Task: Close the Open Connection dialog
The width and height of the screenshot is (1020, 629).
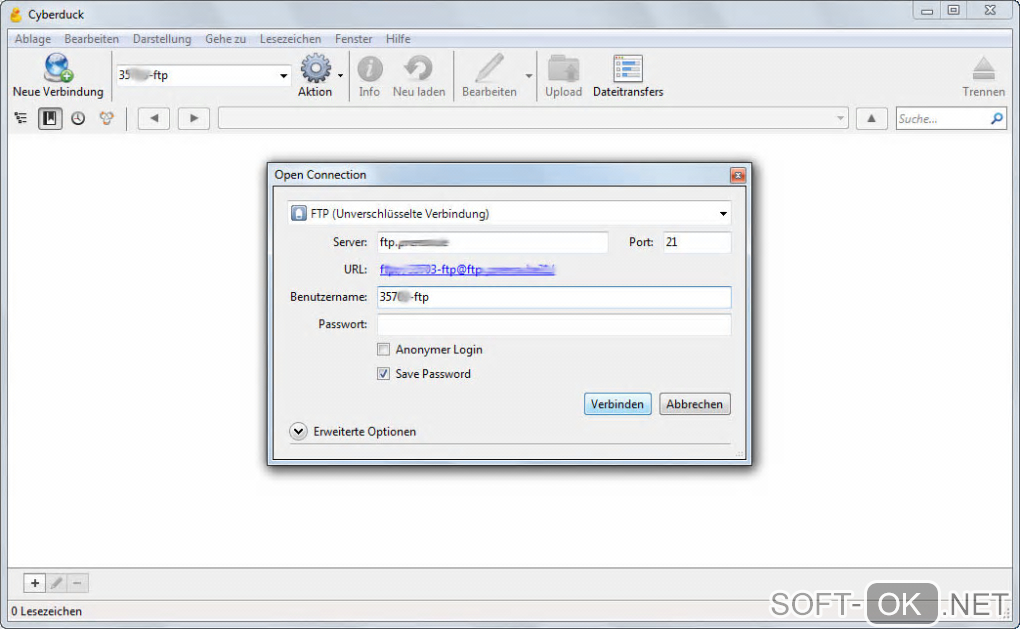Action: [738, 175]
